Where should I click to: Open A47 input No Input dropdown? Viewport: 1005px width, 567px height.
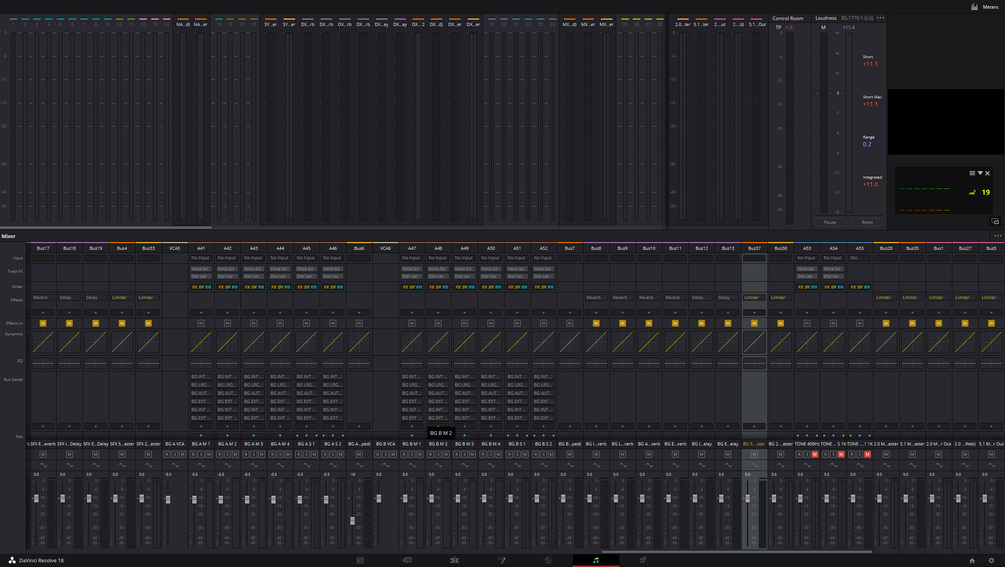(411, 258)
